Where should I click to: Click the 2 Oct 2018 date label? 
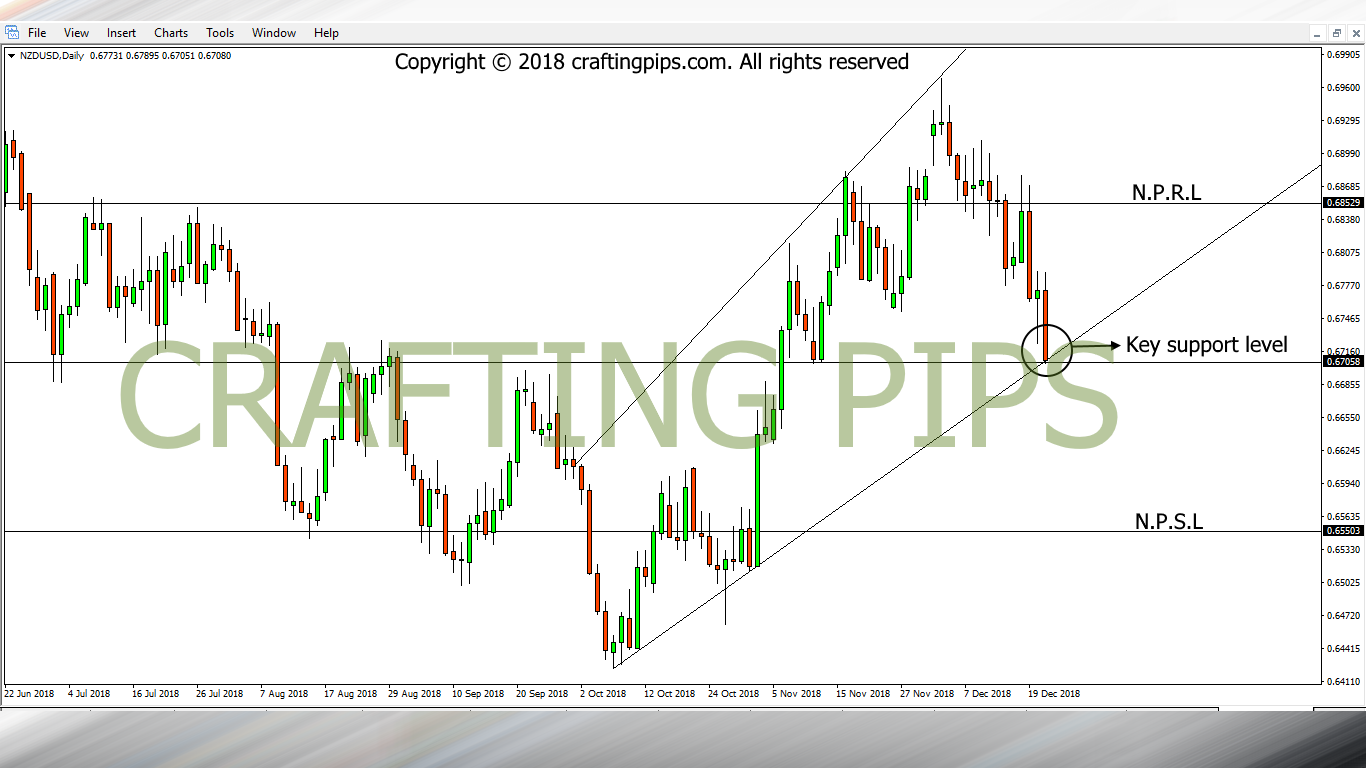pyautogui.click(x=603, y=693)
